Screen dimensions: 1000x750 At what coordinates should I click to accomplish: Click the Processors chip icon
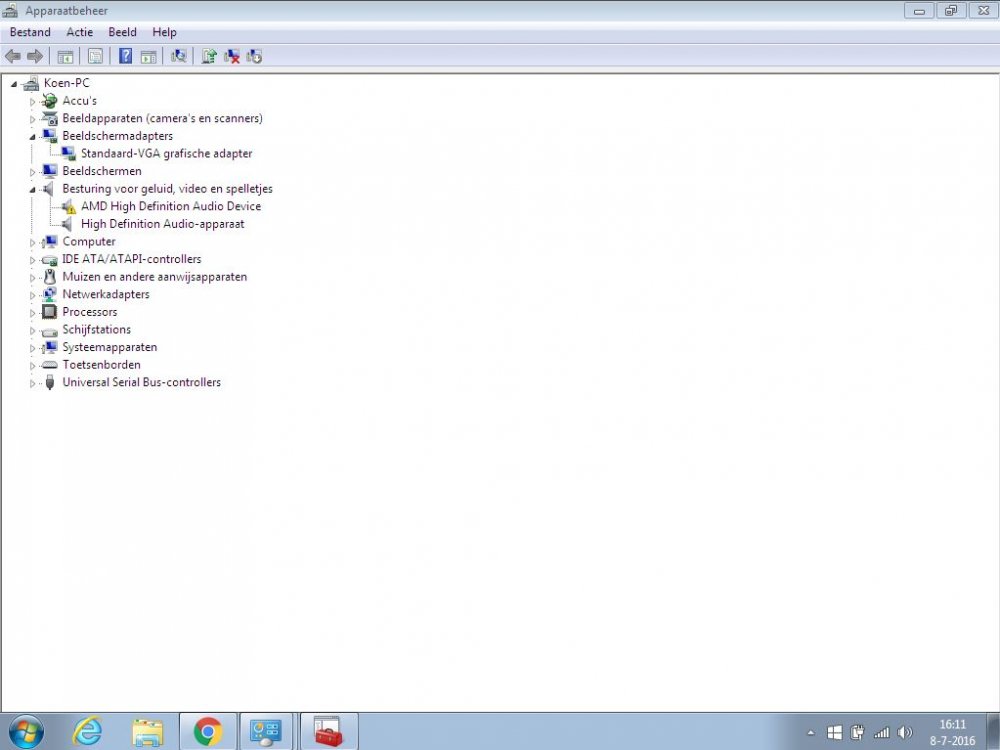[49, 312]
